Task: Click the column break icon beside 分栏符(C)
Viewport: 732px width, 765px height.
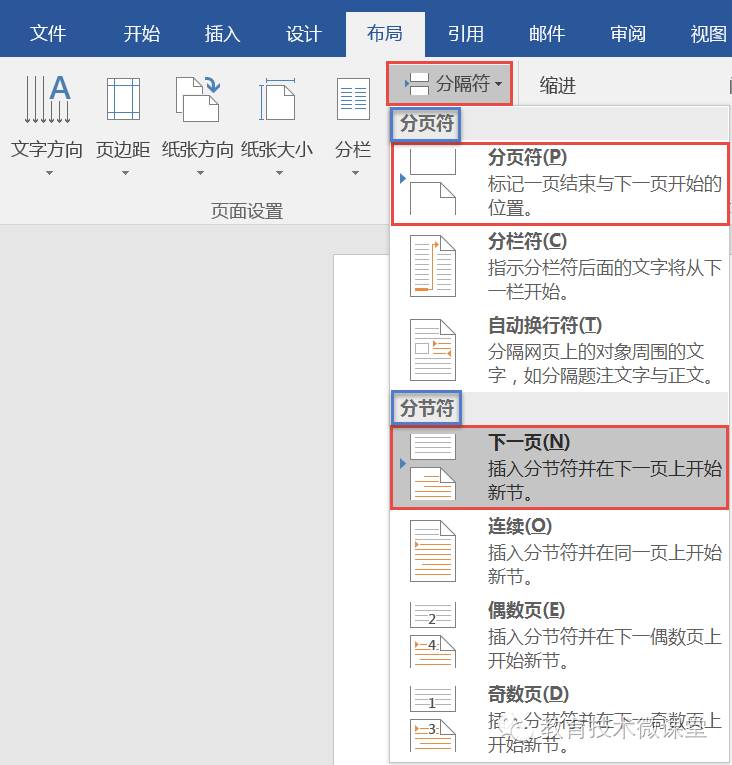Action: point(432,266)
